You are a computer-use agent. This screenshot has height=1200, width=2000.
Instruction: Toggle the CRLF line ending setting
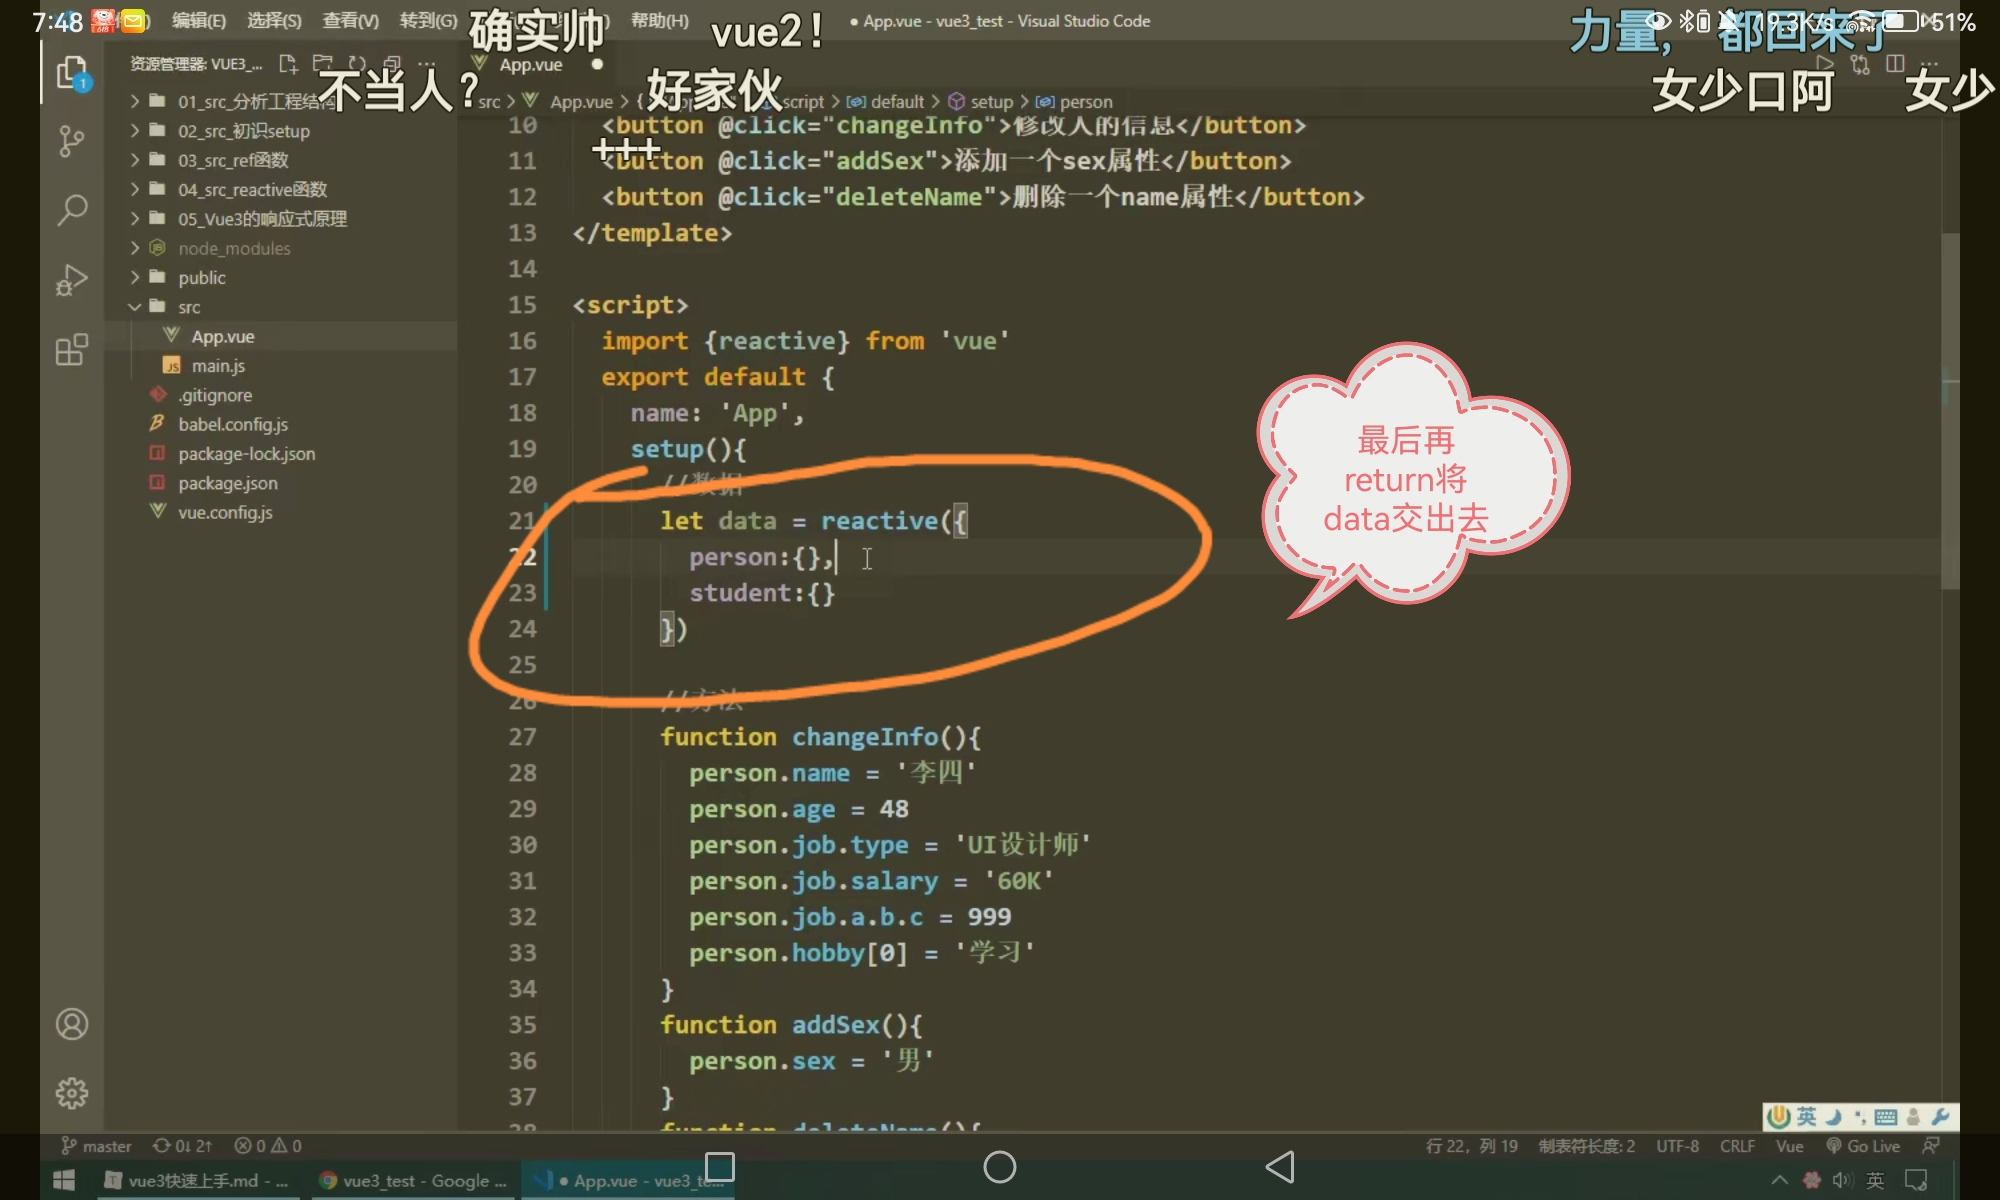[x=1737, y=1146]
